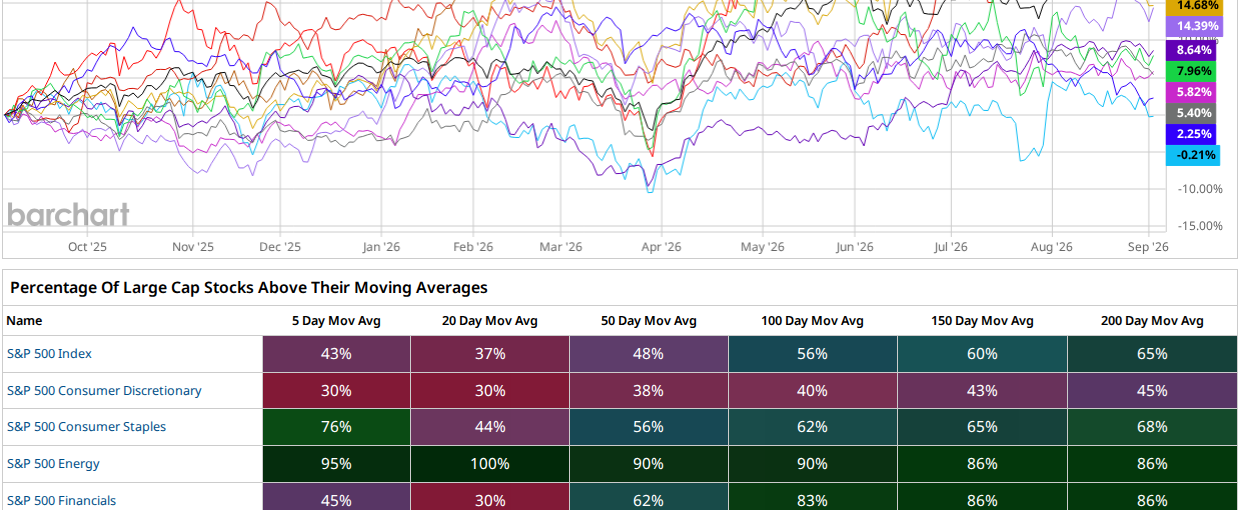
Task: Select Consumer Staples 50 Day value 56%
Action: pos(648,427)
